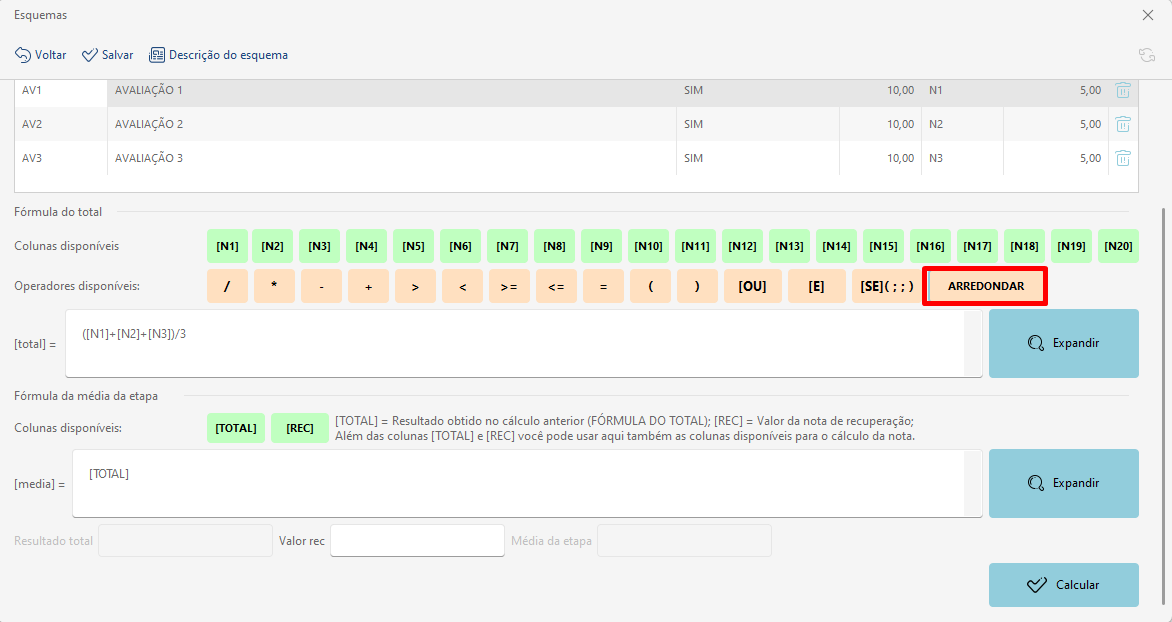The width and height of the screenshot is (1172, 622).
Task: Delete the AVALIAÇÃO 1 row with trash icon
Action: tap(1123, 90)
